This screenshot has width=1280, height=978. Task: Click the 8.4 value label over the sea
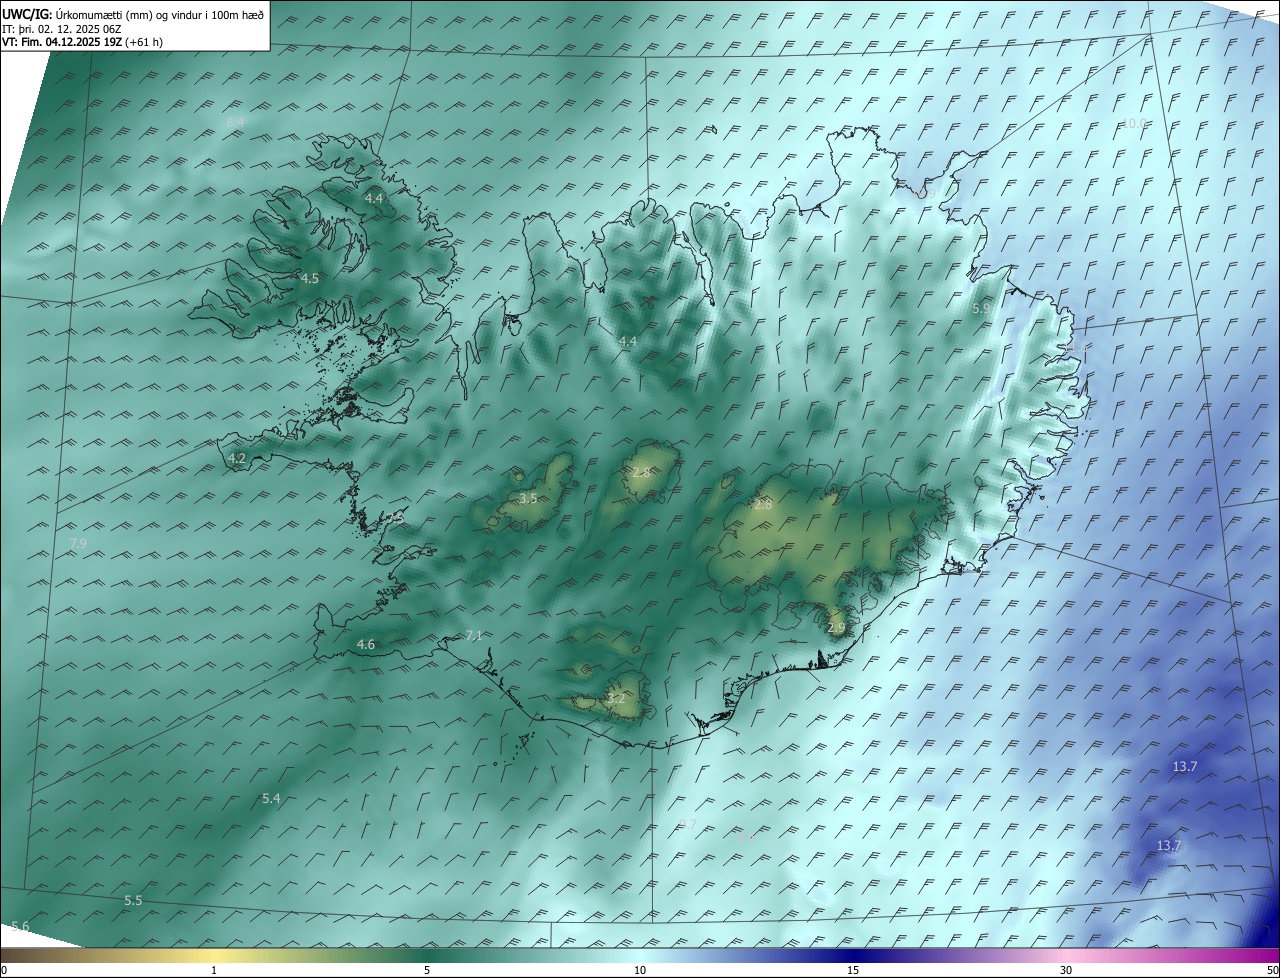[235, 122]
